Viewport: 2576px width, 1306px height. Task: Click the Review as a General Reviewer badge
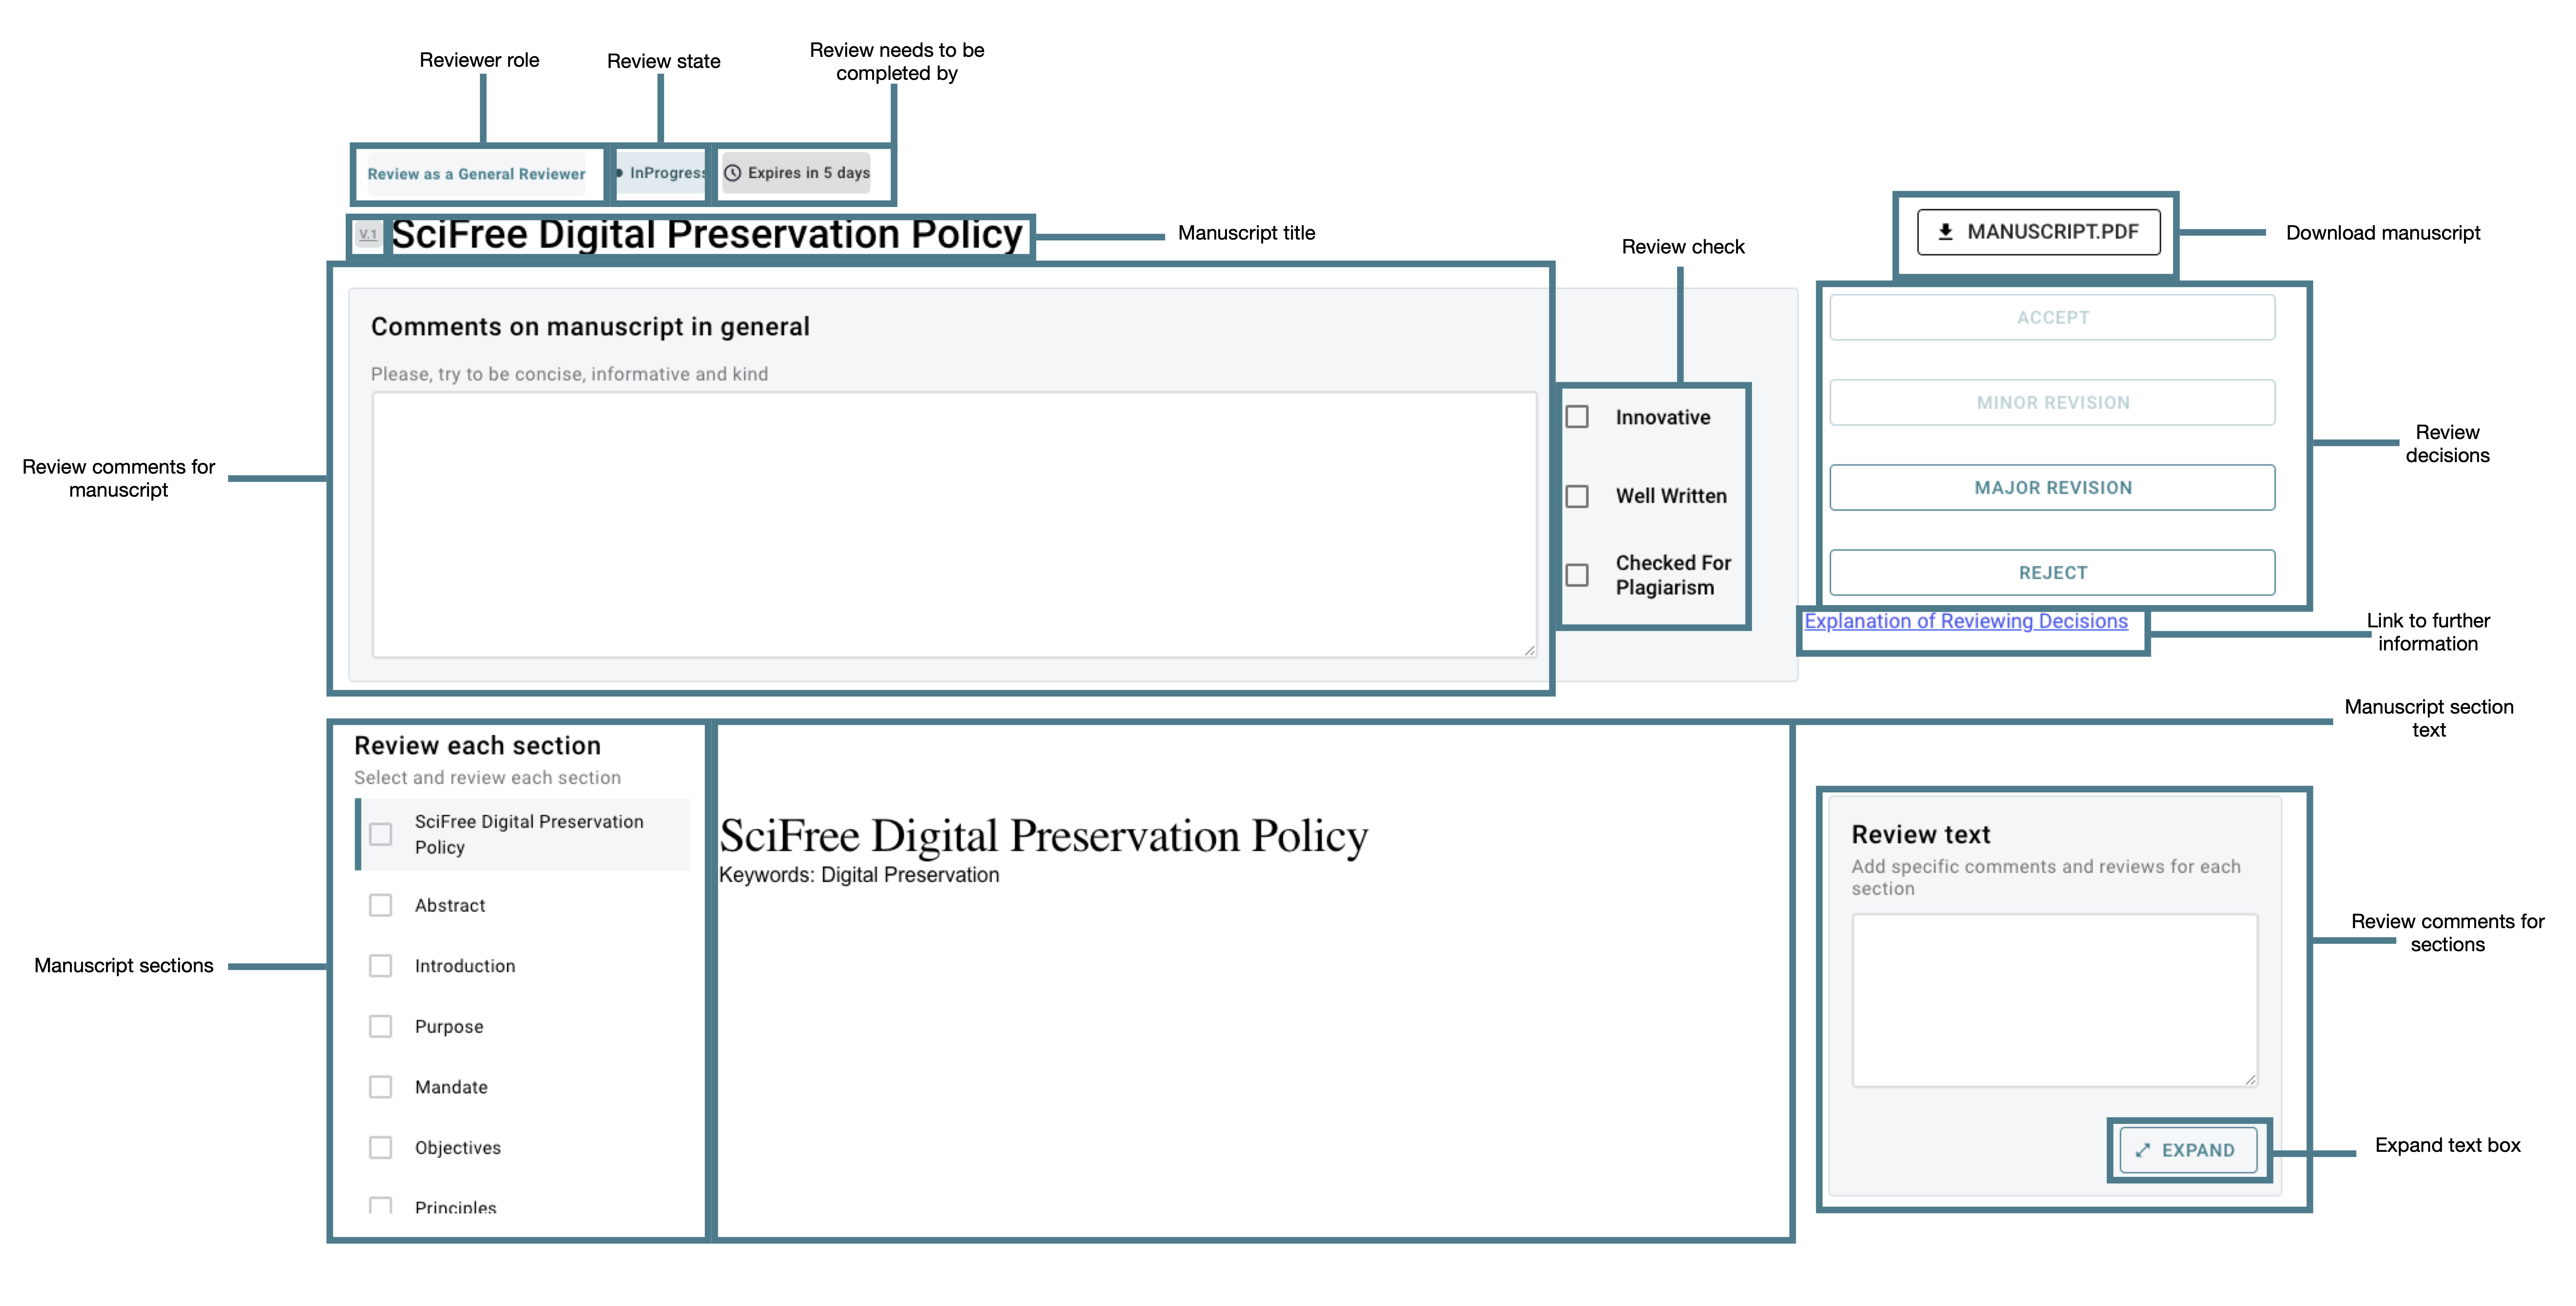[476, 174]
